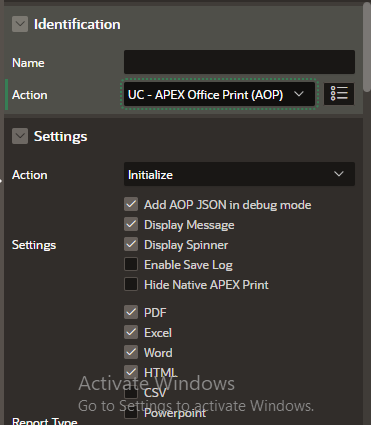Uncheck the Word report type

(131, 352)
